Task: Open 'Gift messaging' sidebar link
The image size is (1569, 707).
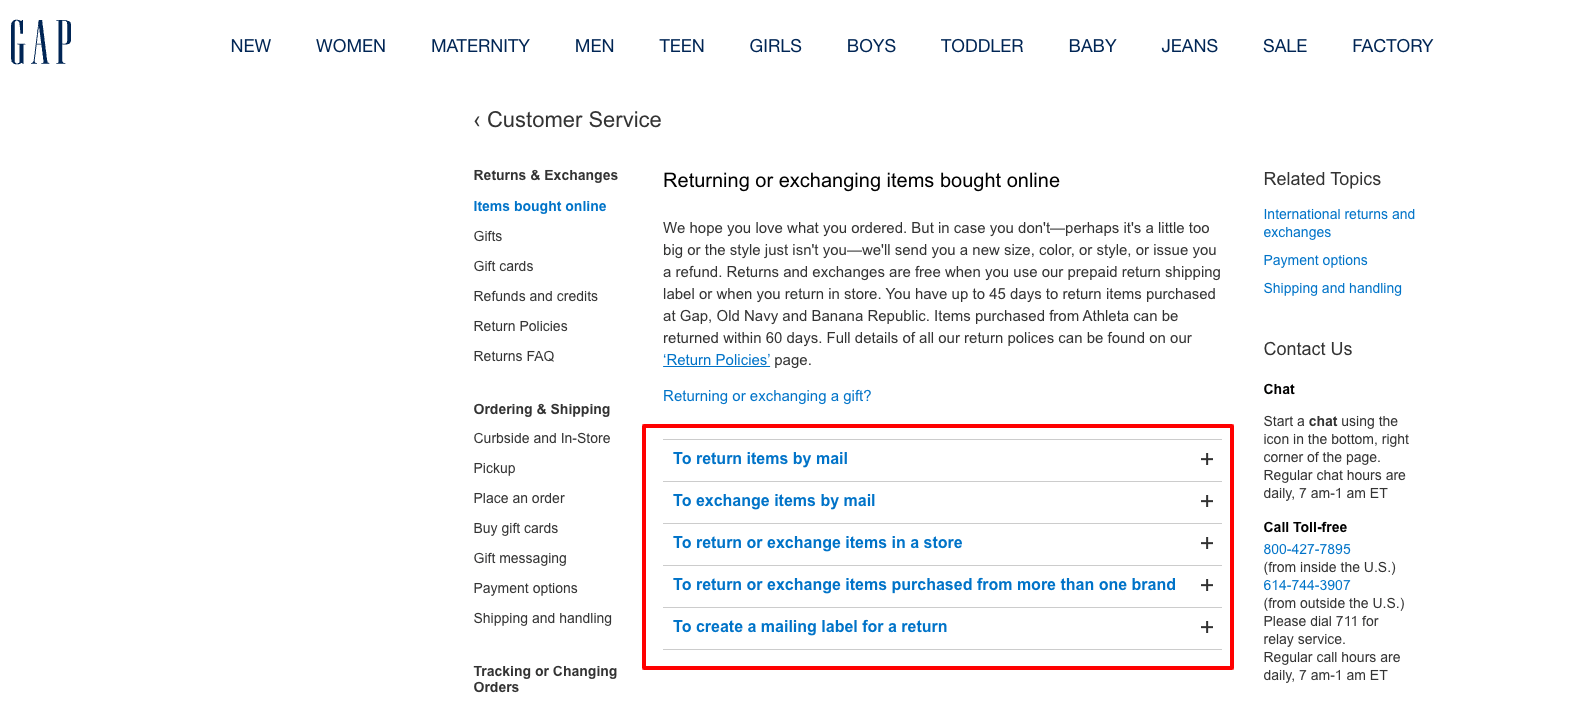Action: click(520, 558)
